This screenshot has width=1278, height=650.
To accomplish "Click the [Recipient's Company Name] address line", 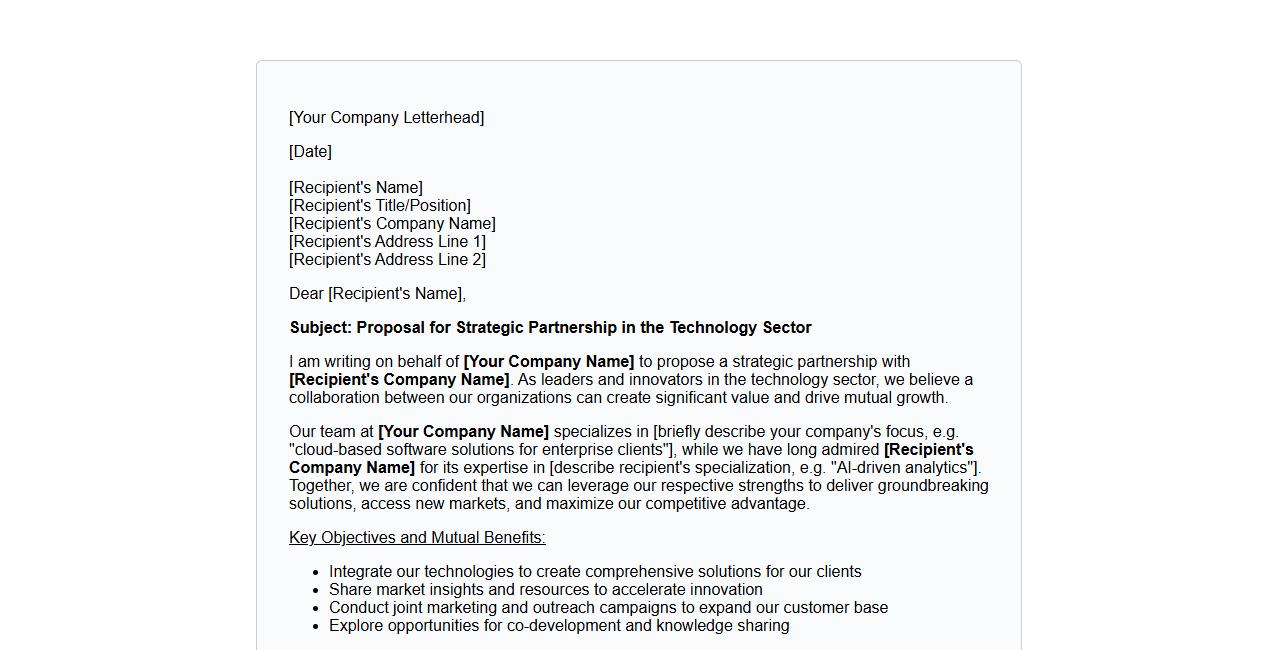I will (x=392, y=224).
